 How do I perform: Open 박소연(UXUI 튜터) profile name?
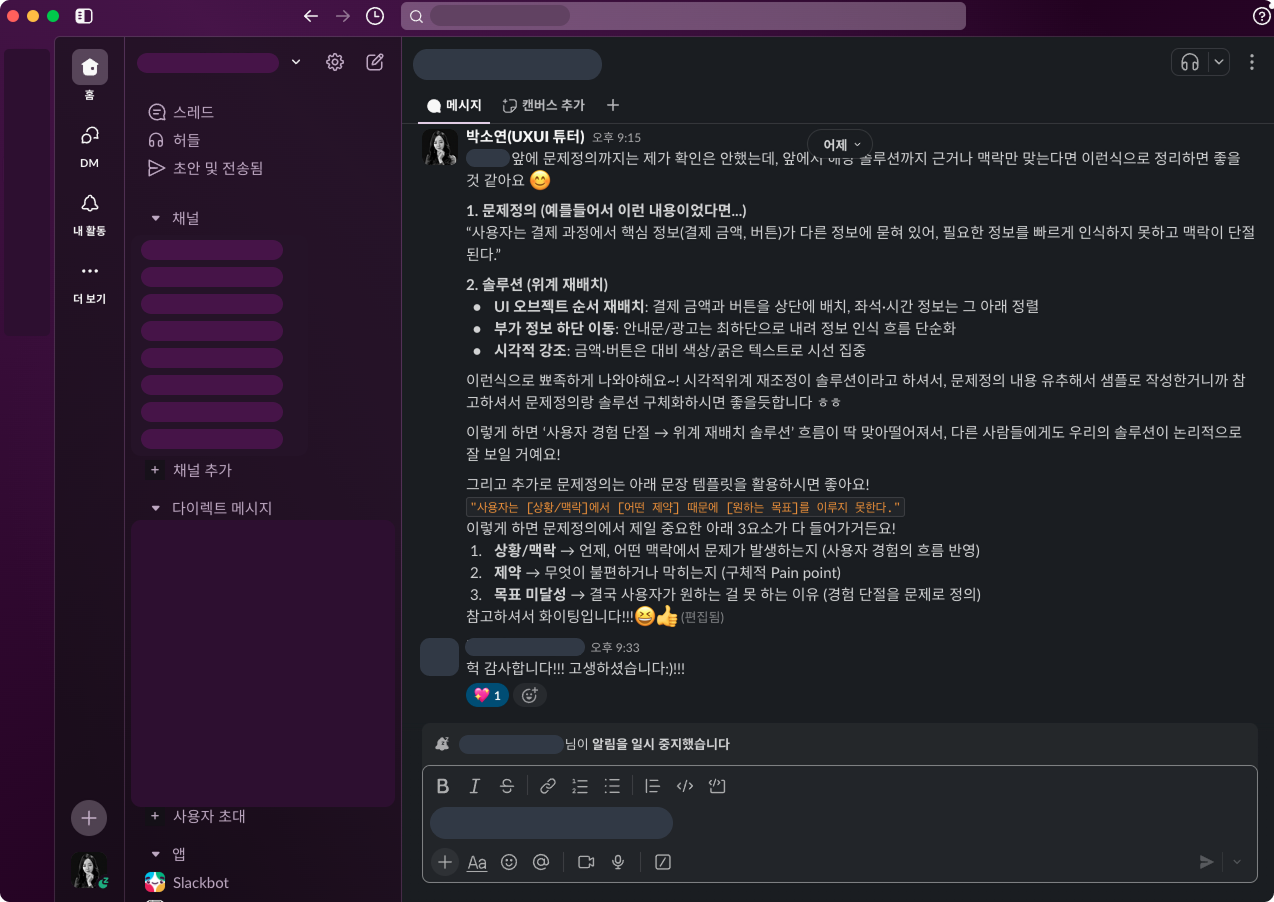[x=525, y=137]
